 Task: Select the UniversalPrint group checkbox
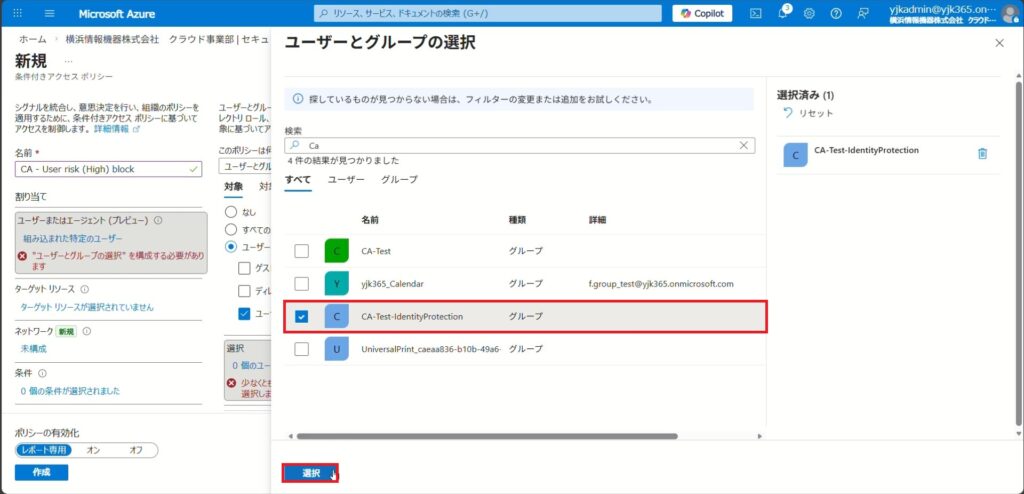(x=302, y=349)
